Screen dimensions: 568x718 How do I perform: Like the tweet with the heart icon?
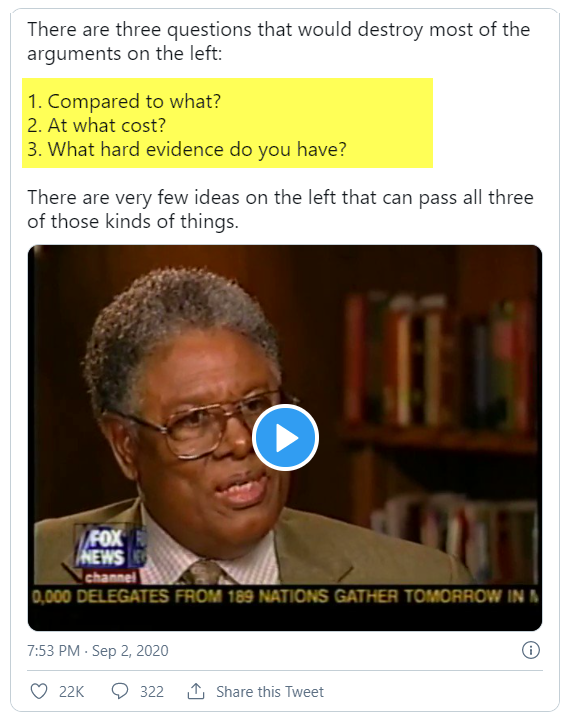(x=39, y=691)
